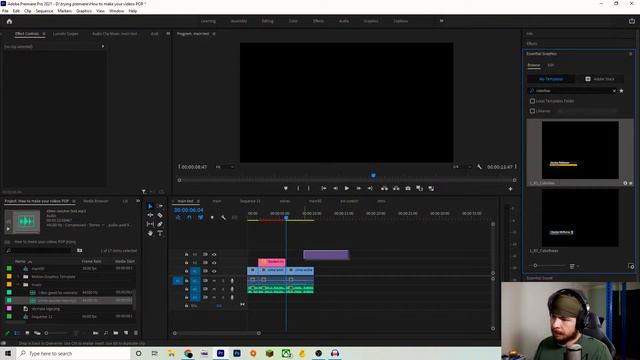Screen dimensions: 640x360
Task: Open the Effect Controls panel overflow chevrons
Action: [x=168, y=33]
